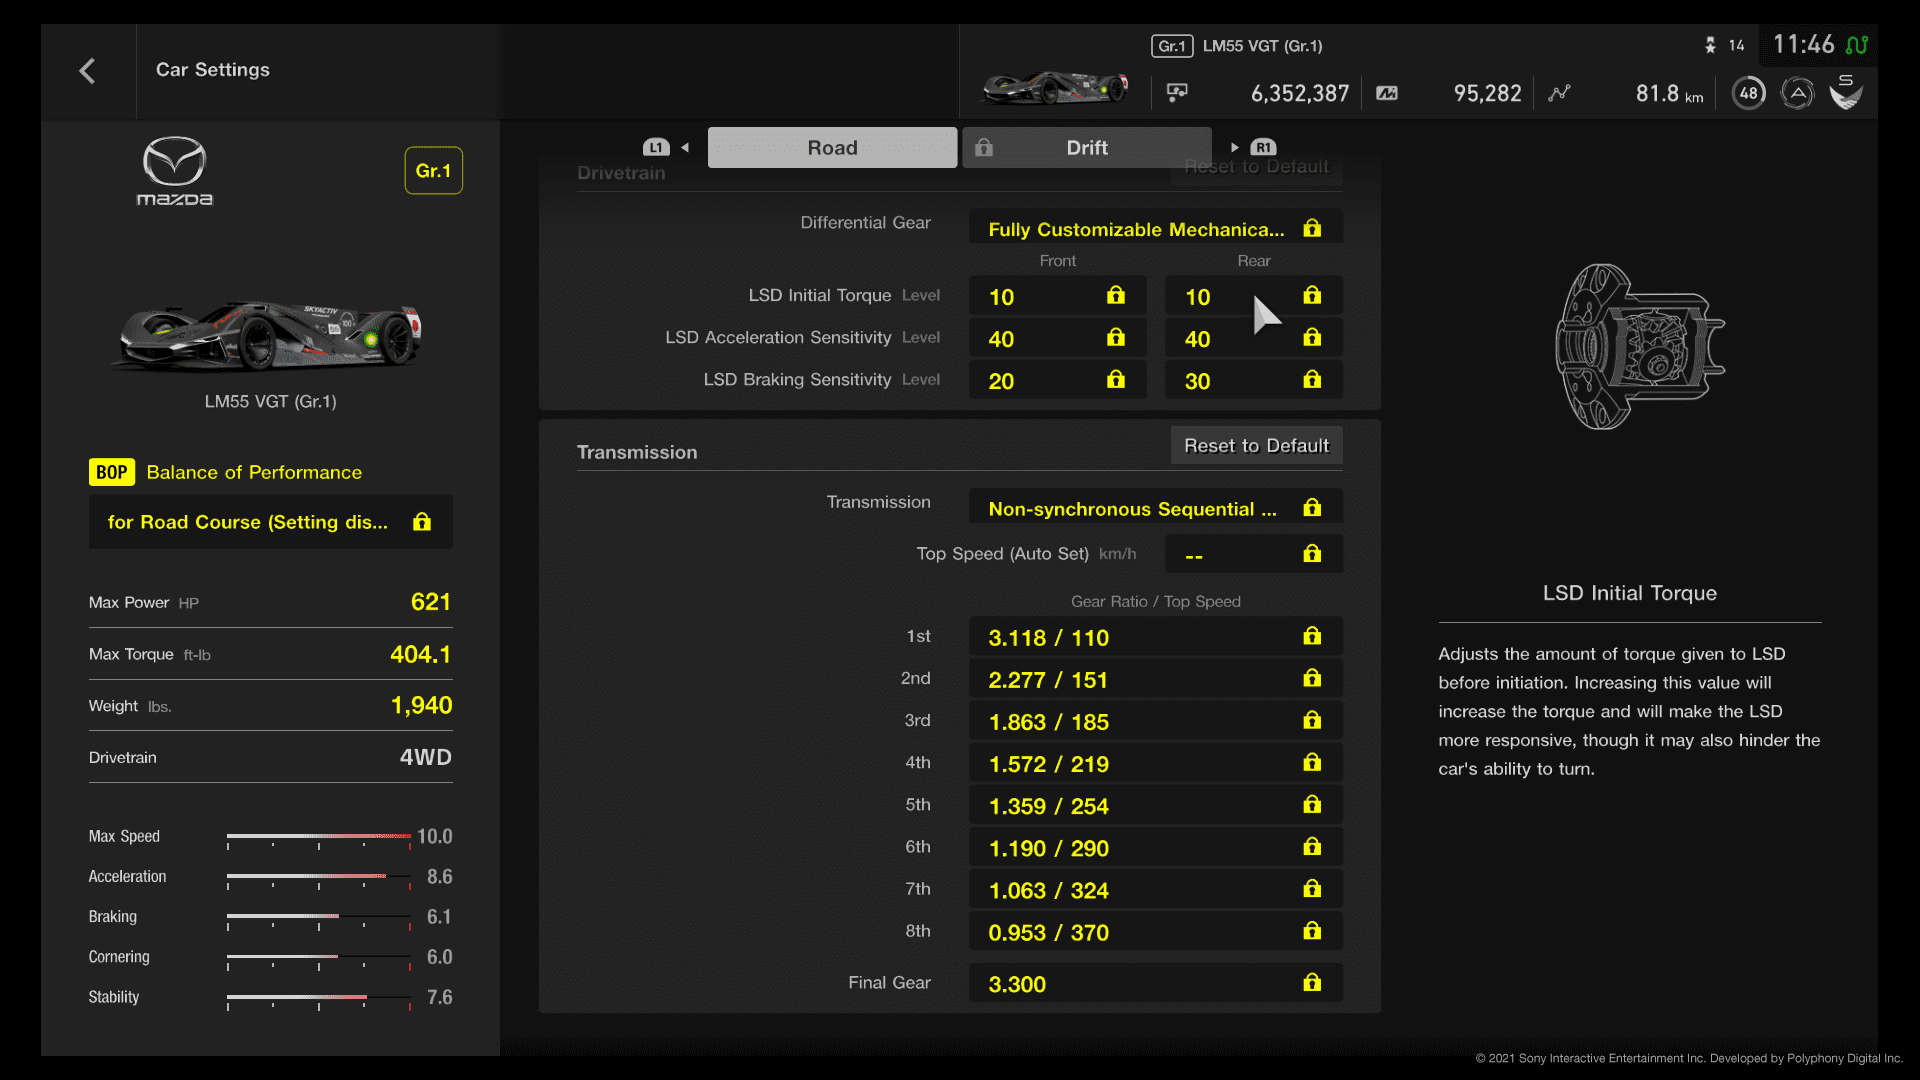Click the lock icon on Final Gear

(x=1312, y=983)
